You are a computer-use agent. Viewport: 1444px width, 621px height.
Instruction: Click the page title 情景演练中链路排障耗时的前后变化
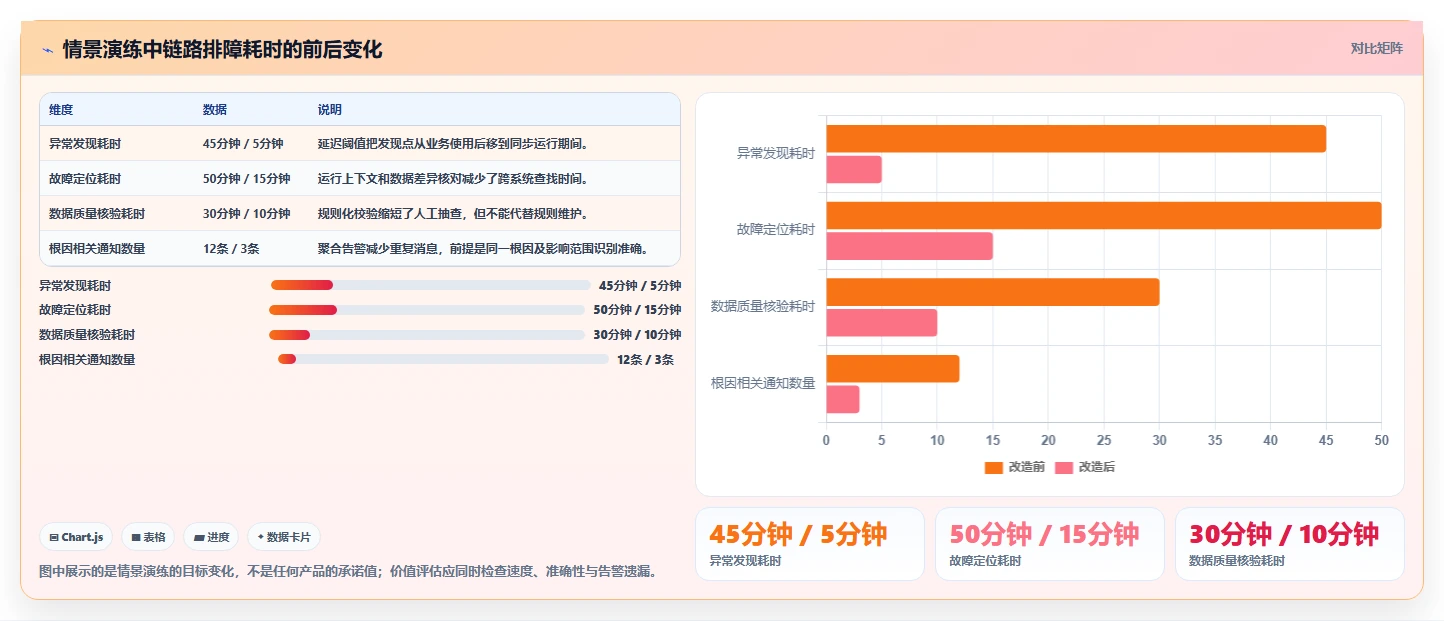pyautogui.click(x=222, y=49)
